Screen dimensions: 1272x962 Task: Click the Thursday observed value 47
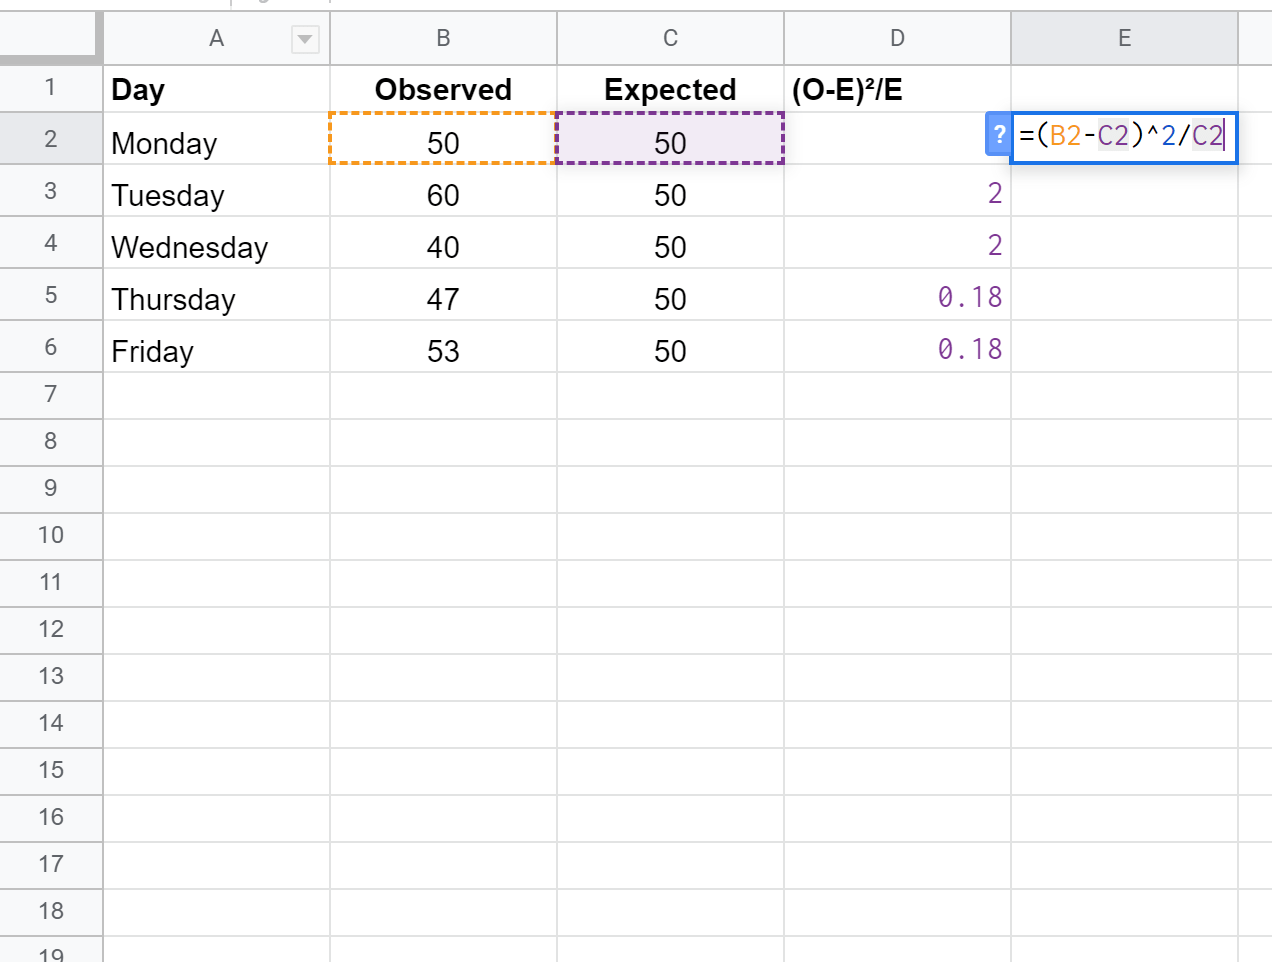(443, 299)
